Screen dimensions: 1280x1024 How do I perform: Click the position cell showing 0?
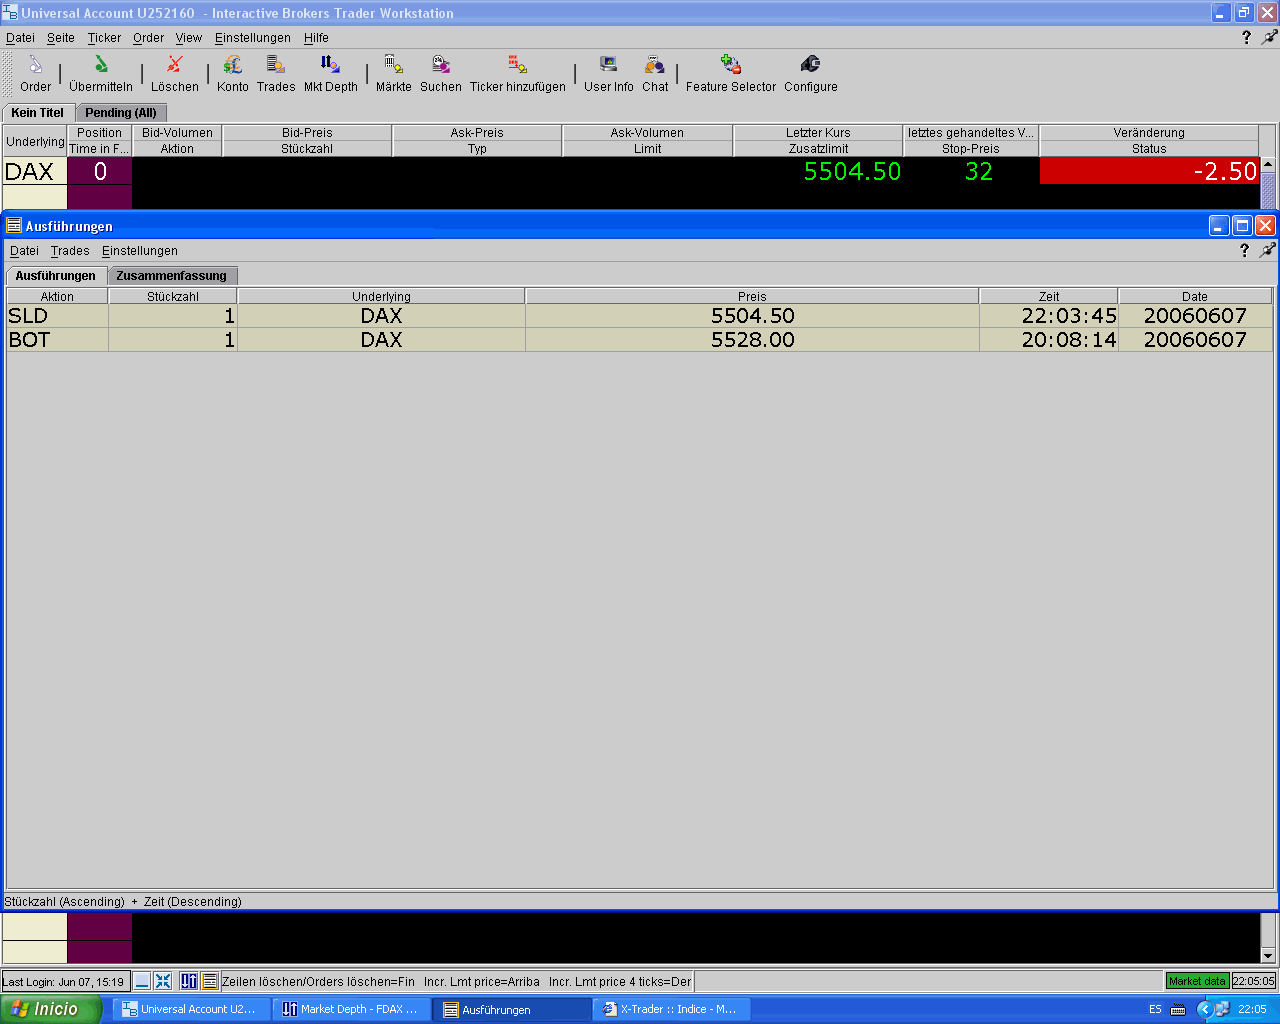[100, 171]
